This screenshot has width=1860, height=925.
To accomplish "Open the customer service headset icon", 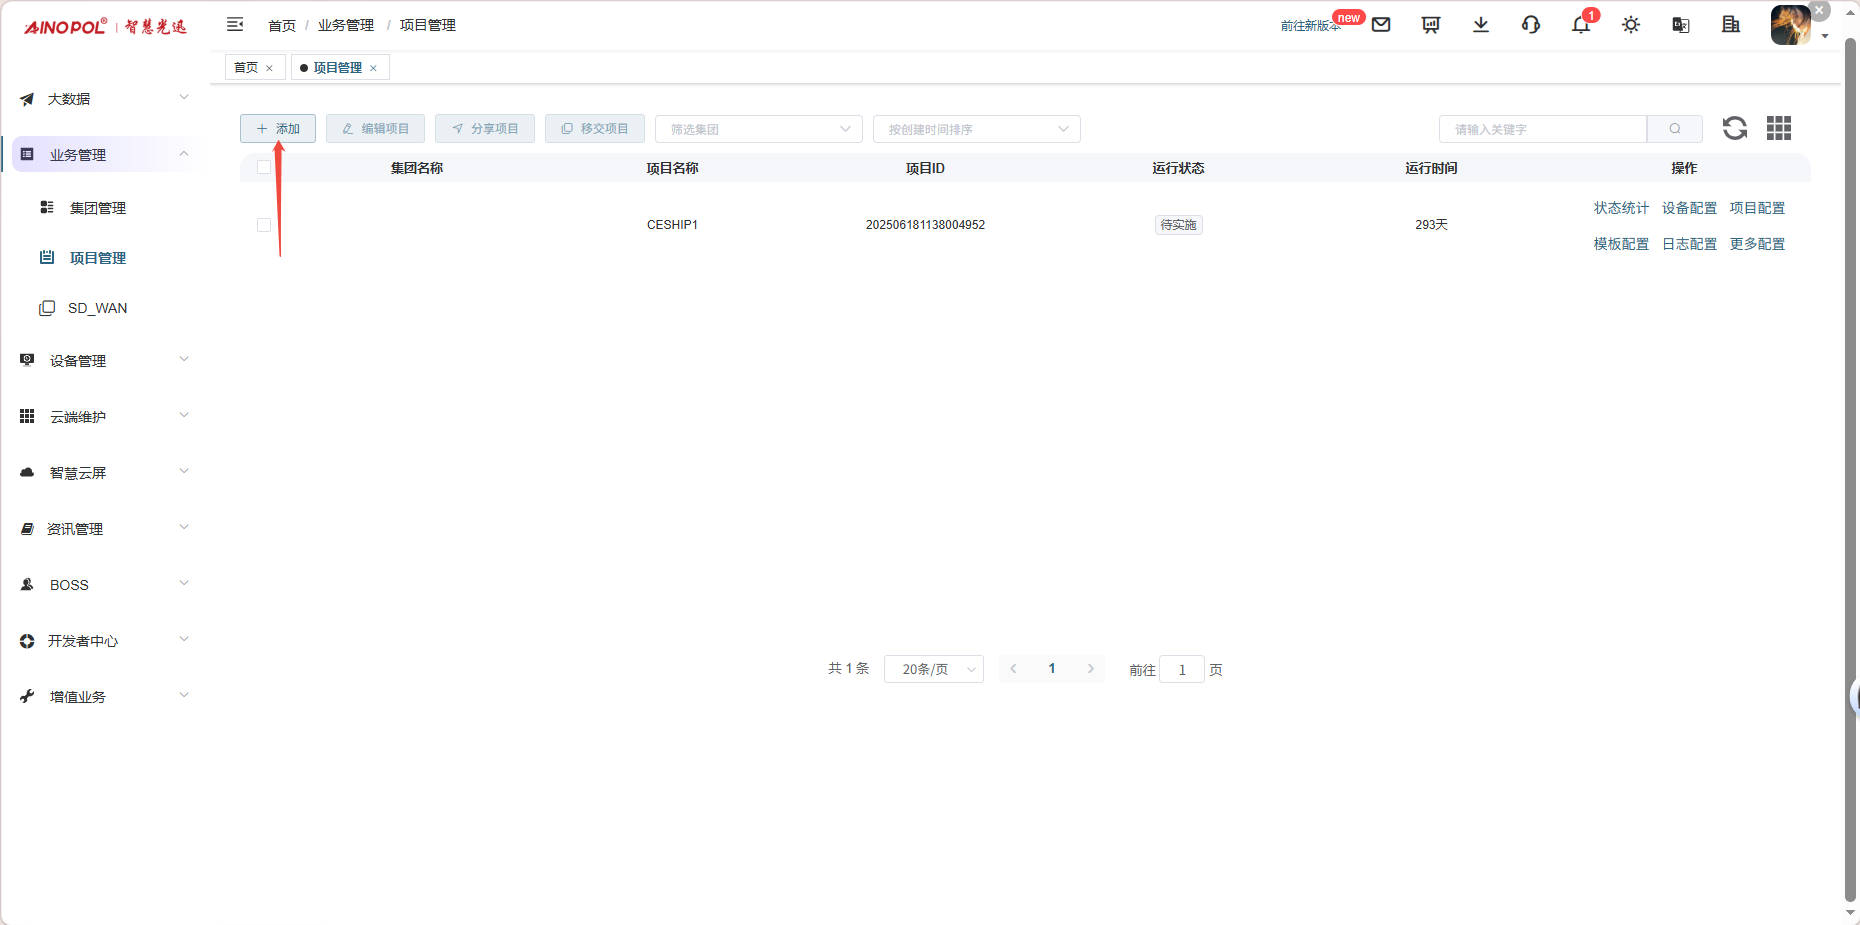I will point(1531,25).
